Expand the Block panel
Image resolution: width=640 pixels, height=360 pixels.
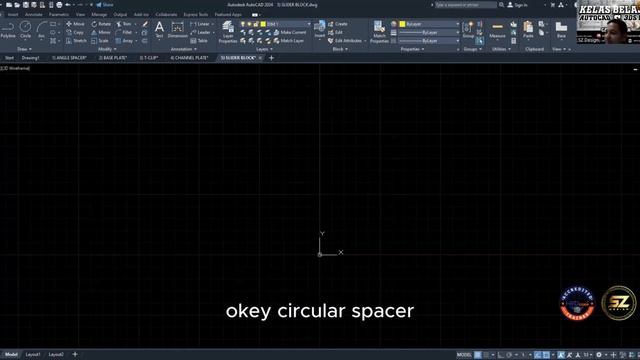[340, 49]
